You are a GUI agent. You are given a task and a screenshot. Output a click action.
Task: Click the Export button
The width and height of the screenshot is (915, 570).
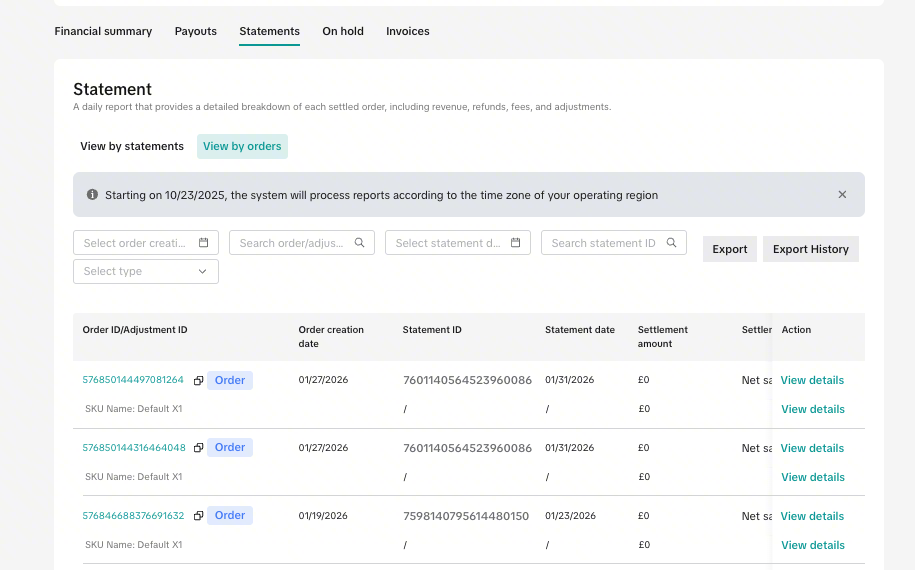pyautogui.click(x=730, y=249)
